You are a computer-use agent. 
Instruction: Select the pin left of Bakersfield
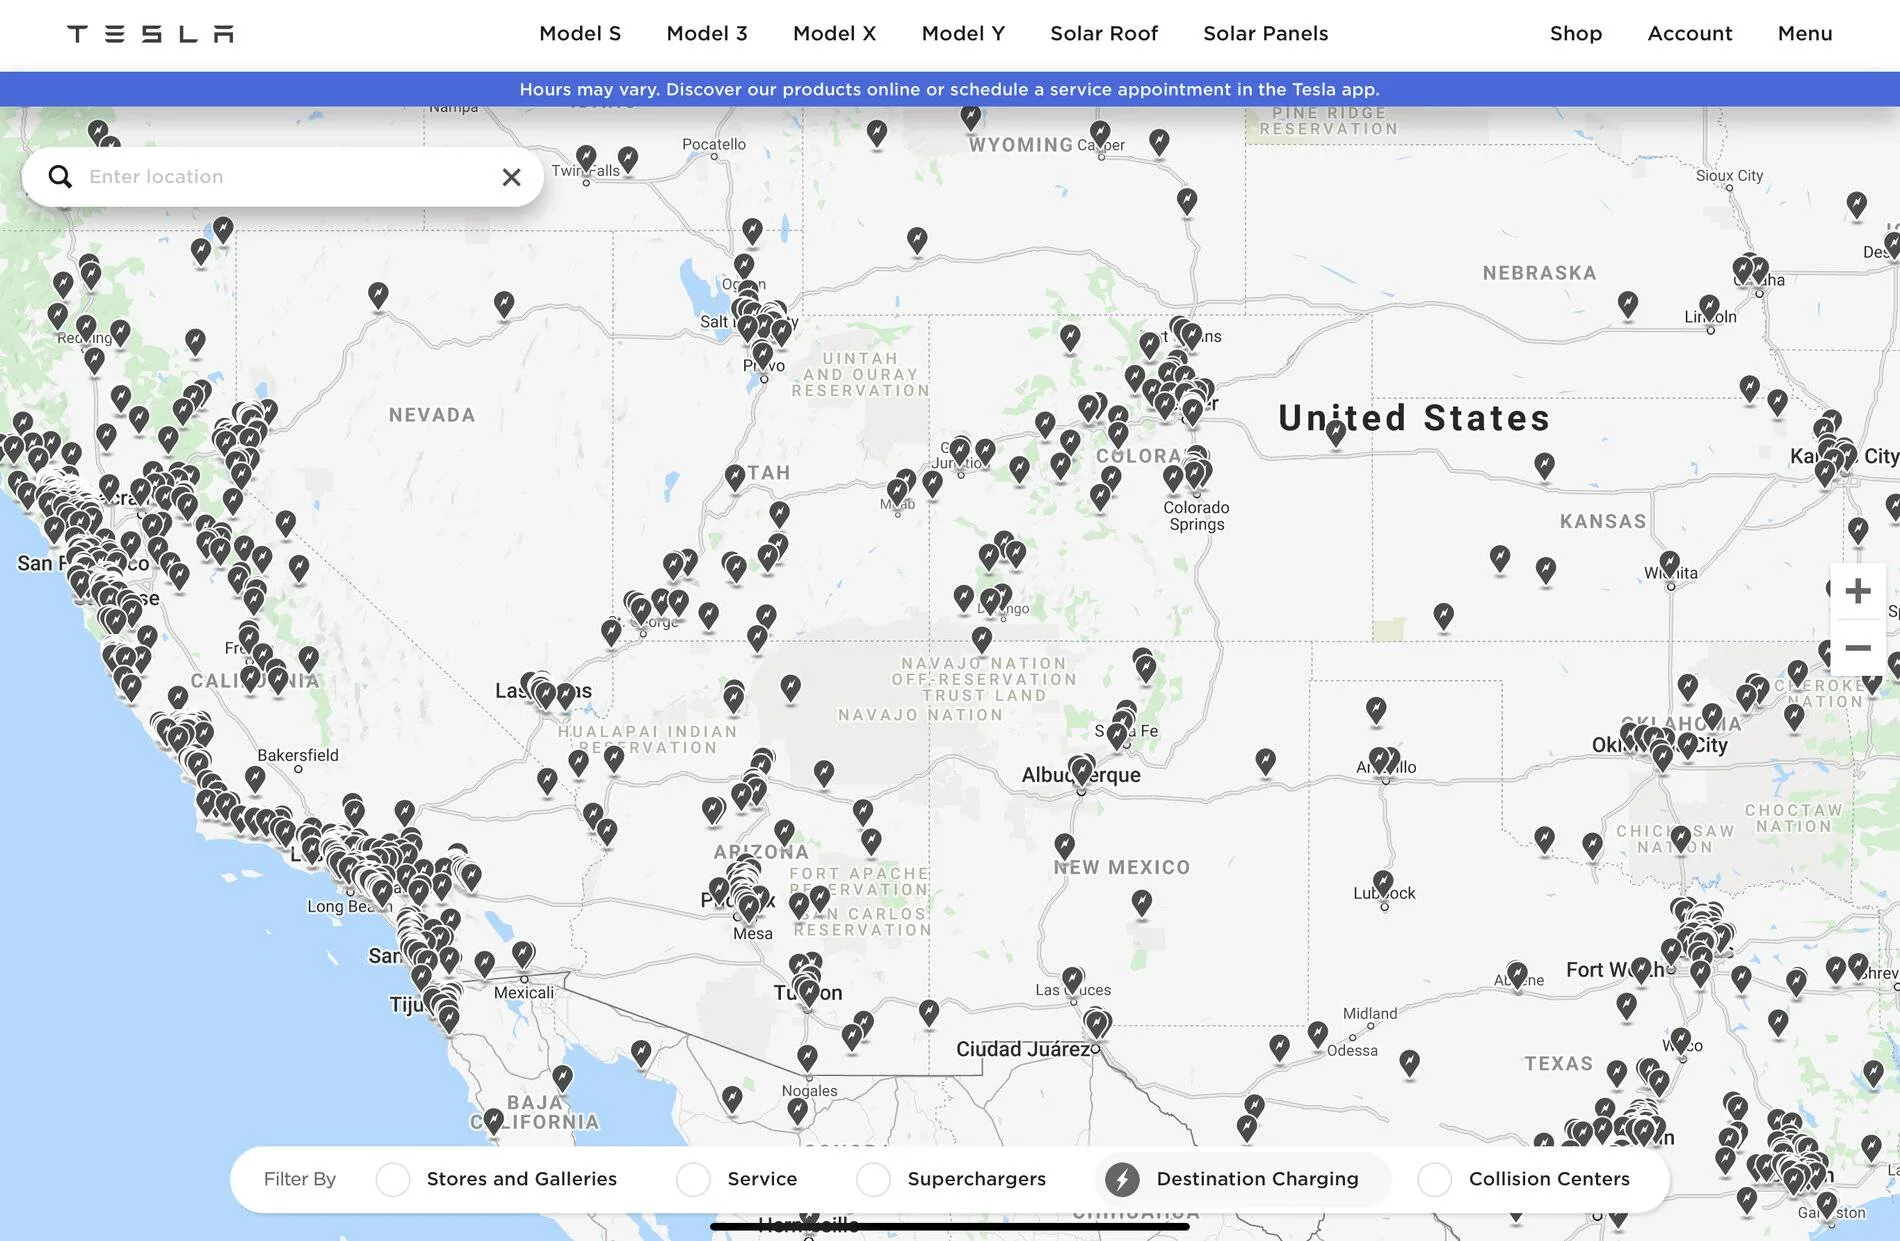(x=255, y=779)
